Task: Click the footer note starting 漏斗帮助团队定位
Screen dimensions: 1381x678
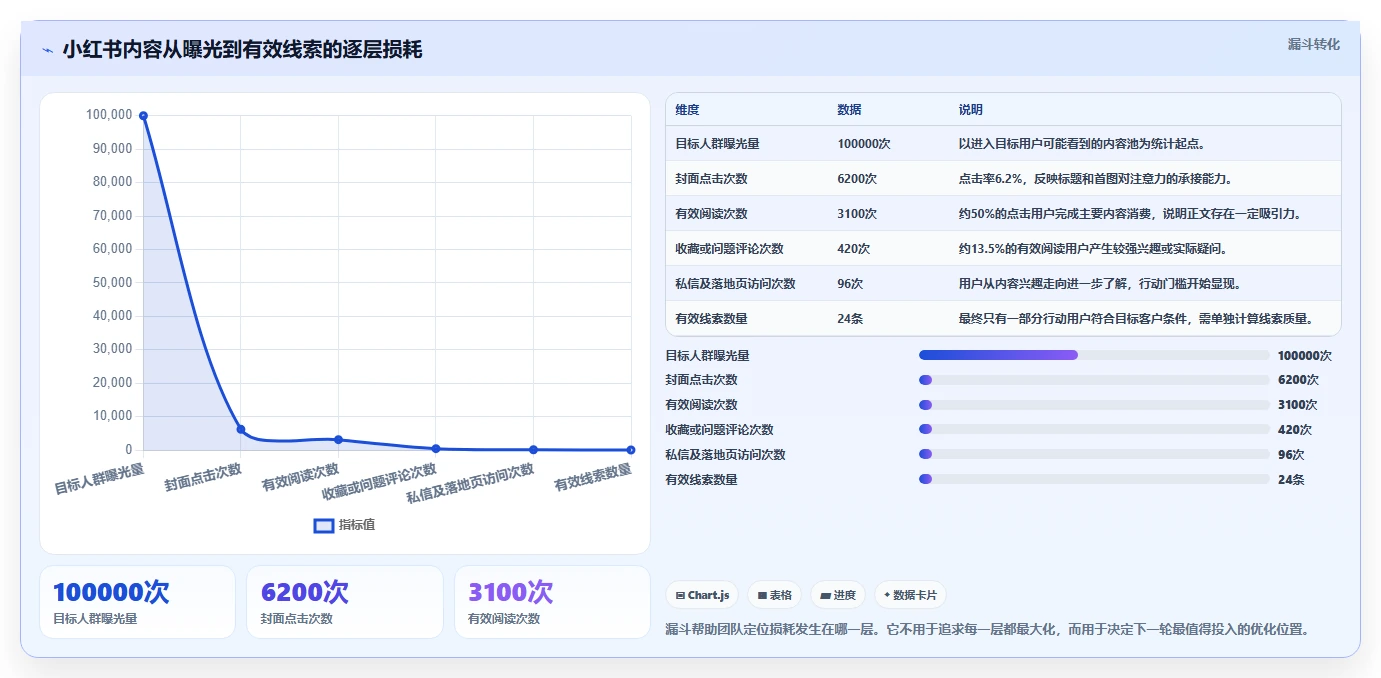Action: 987,629
